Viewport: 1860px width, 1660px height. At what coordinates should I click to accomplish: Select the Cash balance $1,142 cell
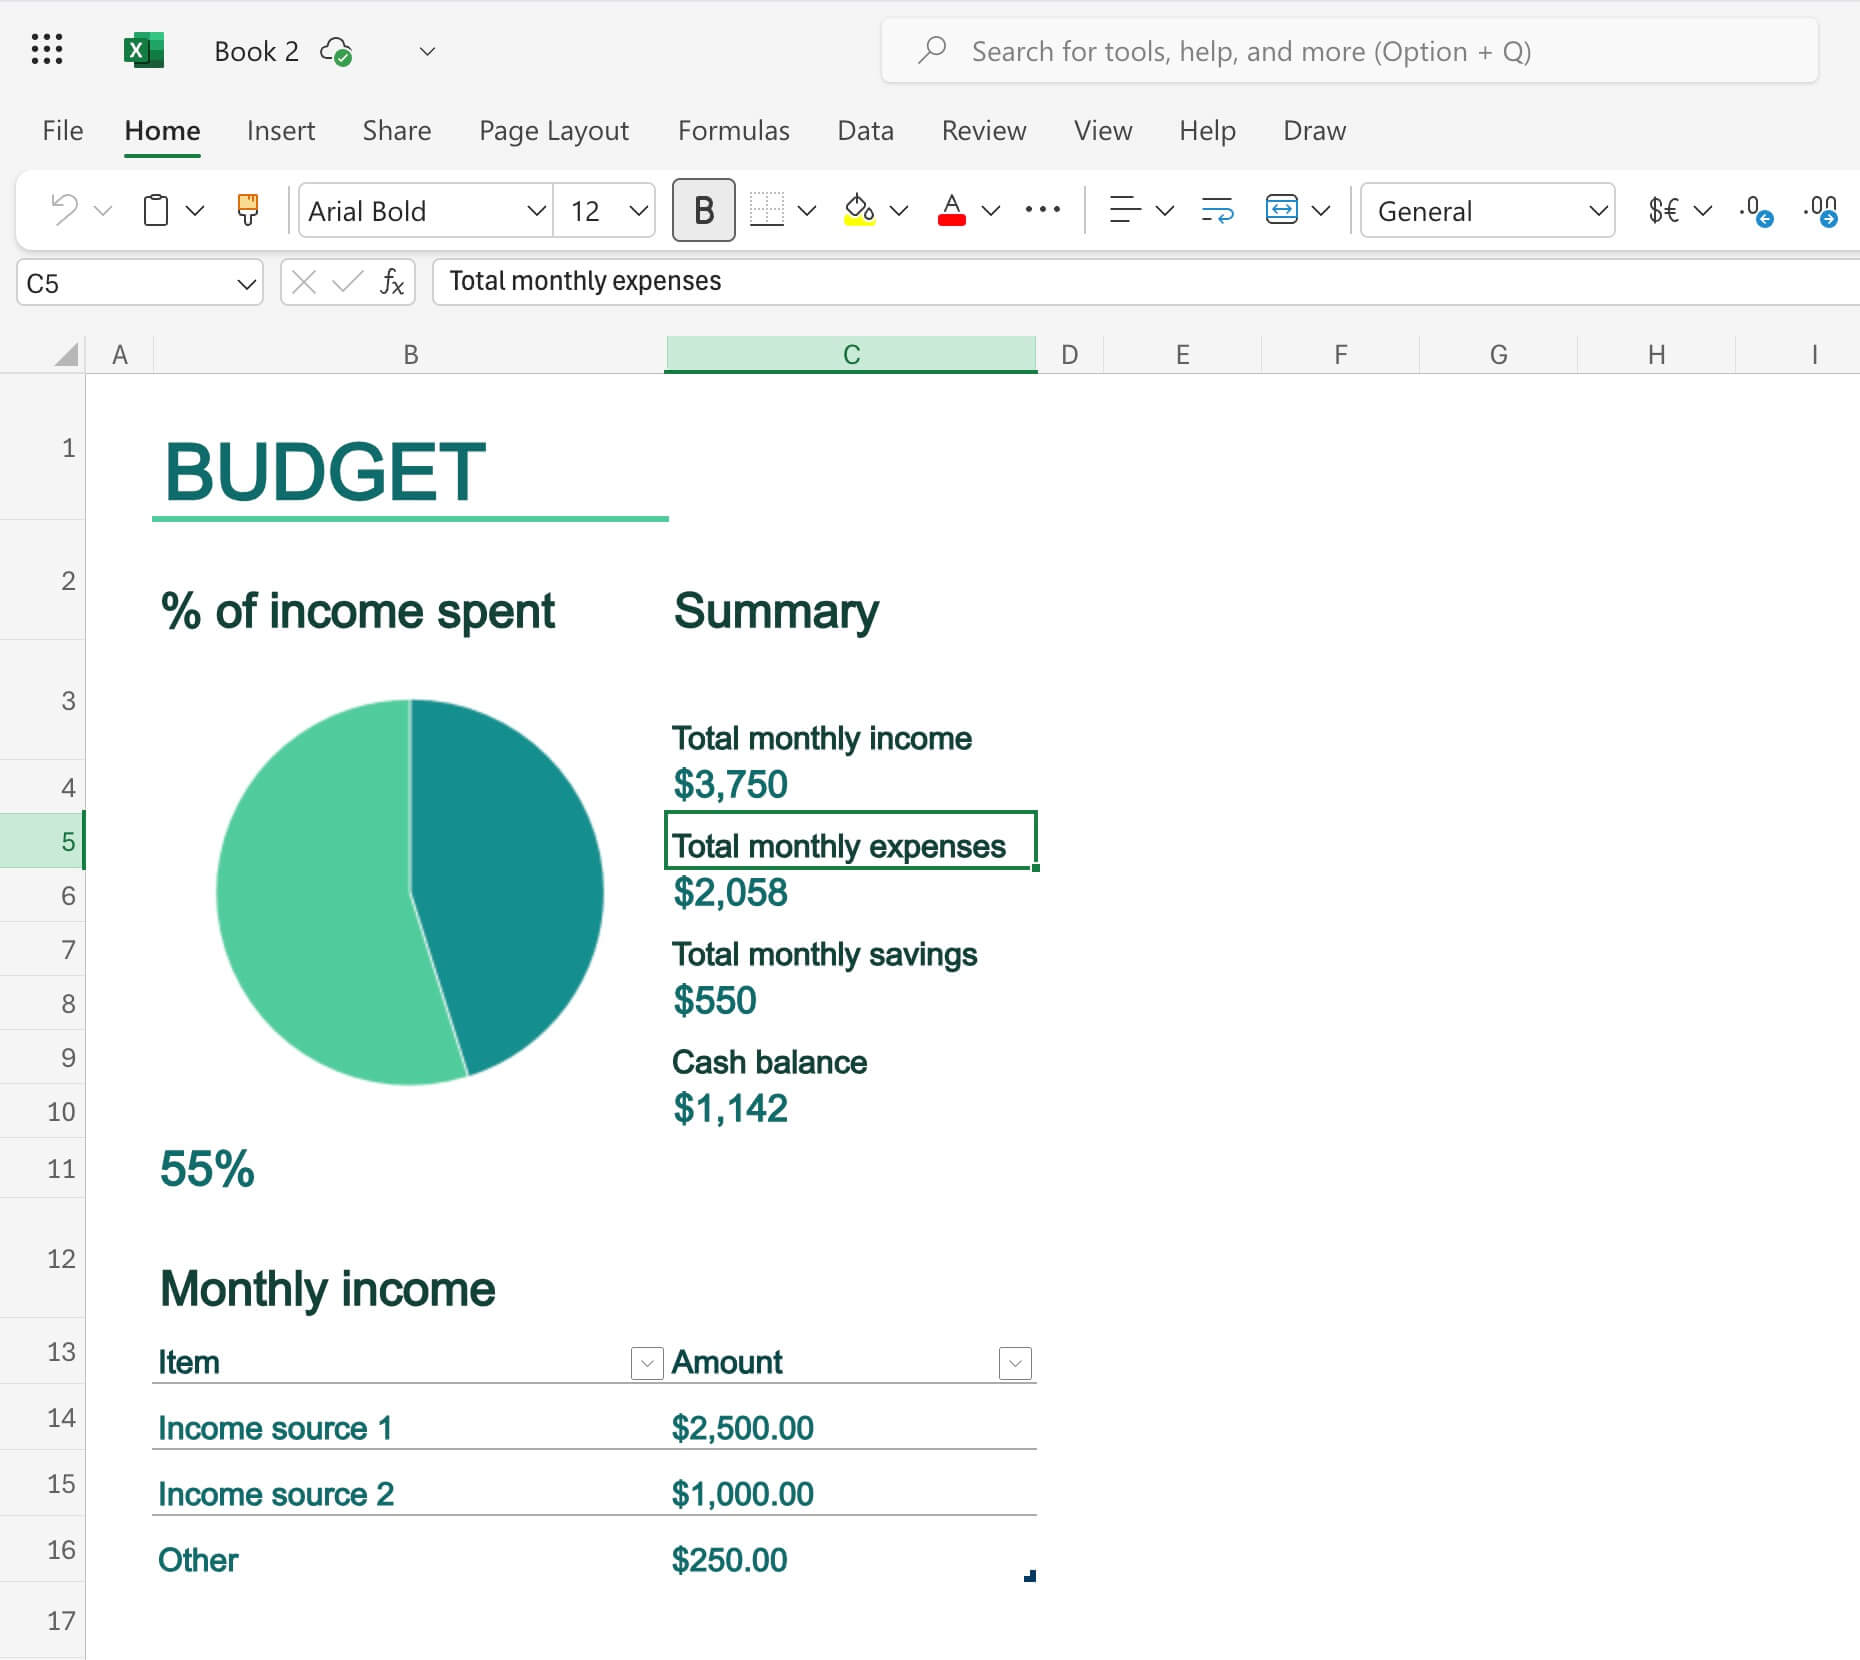[851, 1109]
